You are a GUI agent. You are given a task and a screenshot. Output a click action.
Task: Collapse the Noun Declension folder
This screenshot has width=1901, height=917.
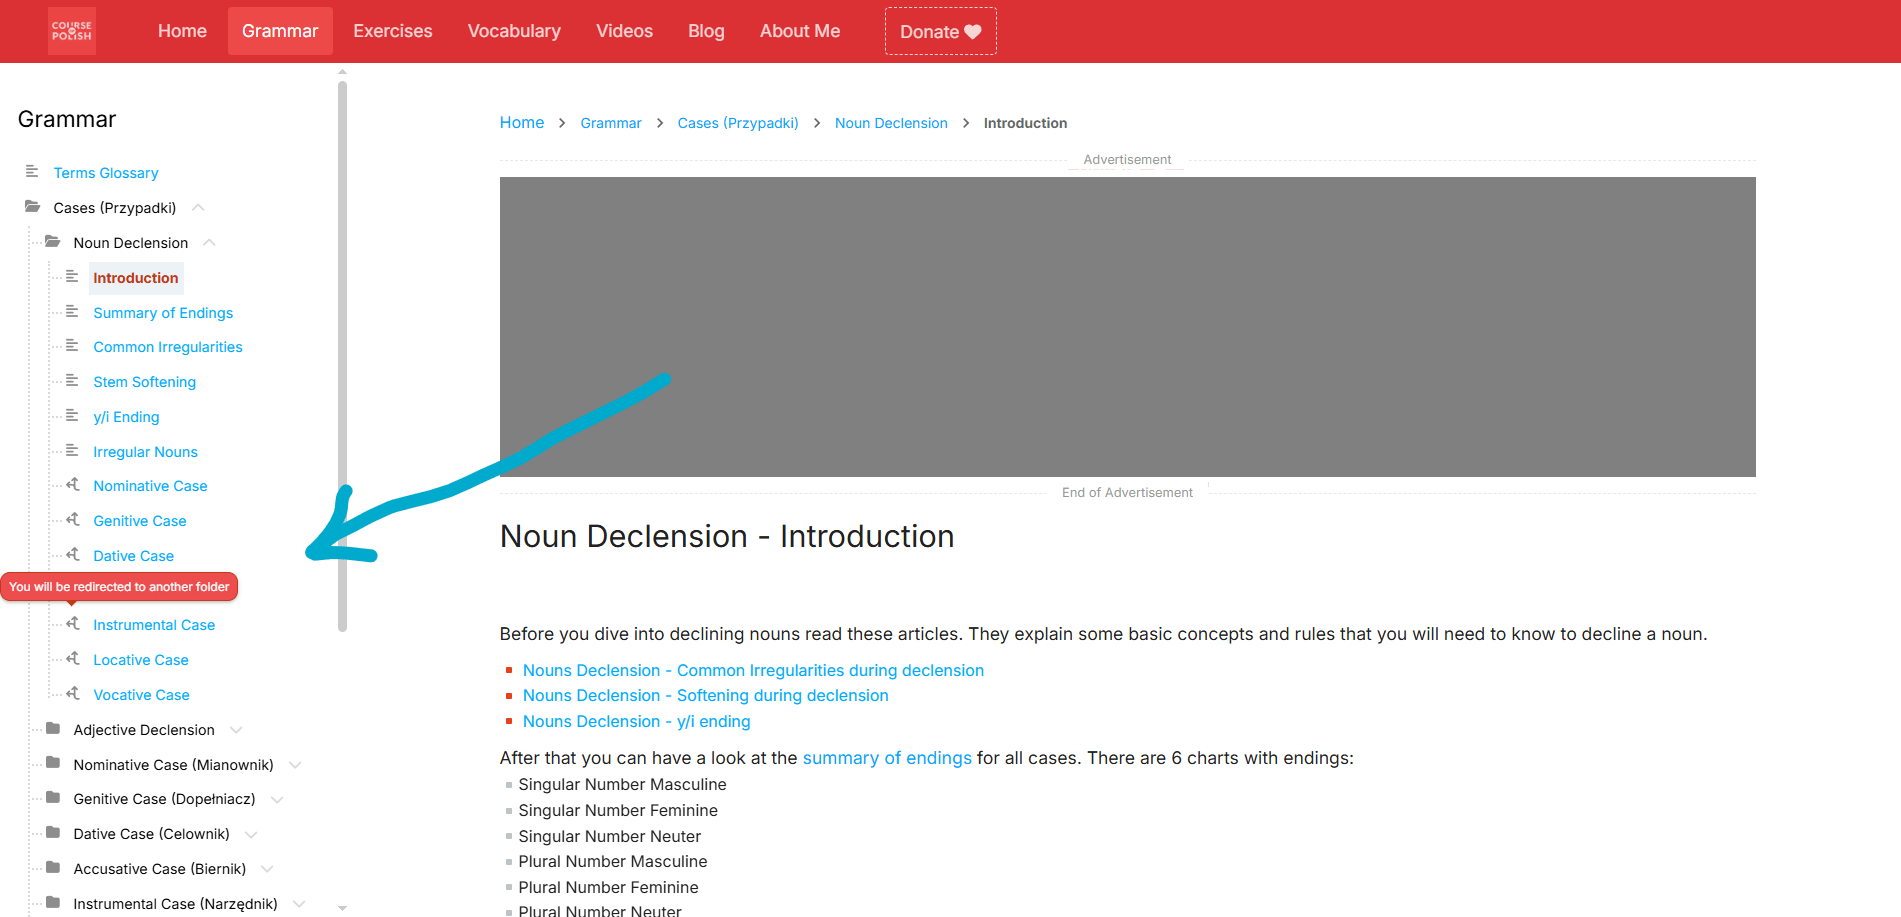pos(209,242)
